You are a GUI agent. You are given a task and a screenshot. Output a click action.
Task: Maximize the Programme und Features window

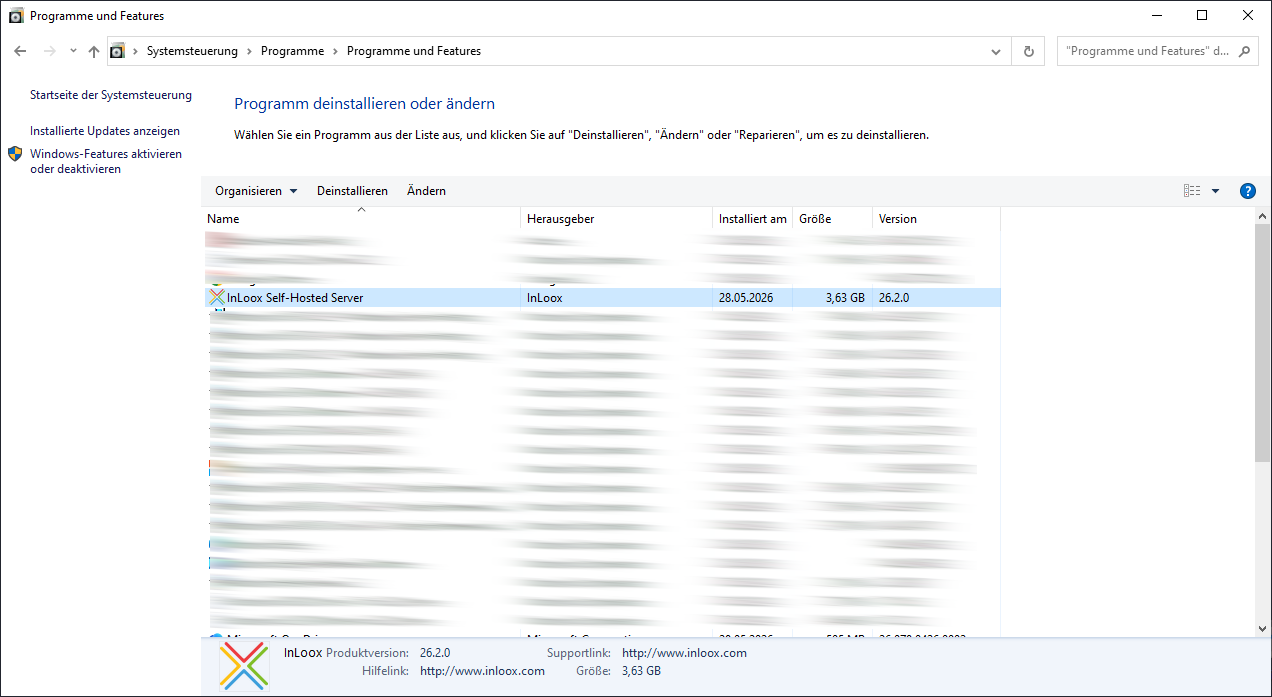(1202, 15)
